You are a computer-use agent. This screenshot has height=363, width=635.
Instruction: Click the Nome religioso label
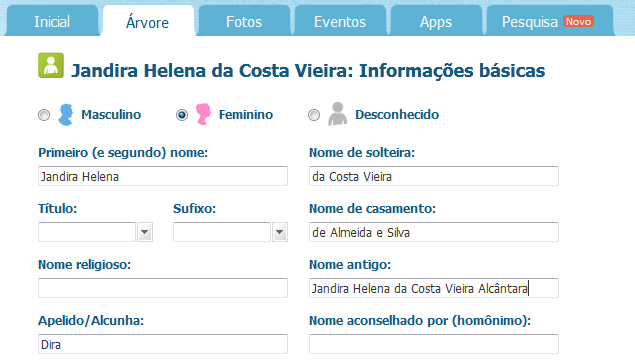coord(85,265)
